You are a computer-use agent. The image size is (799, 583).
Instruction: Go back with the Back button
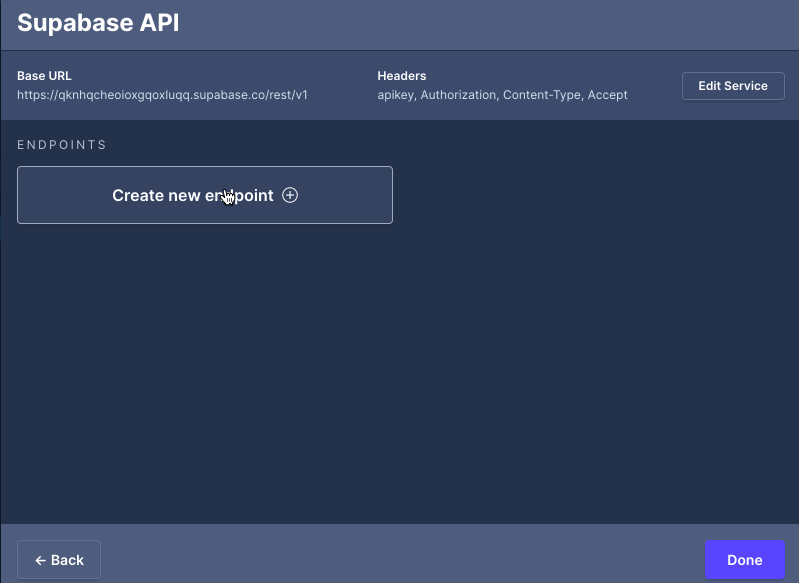pos(59,560)
